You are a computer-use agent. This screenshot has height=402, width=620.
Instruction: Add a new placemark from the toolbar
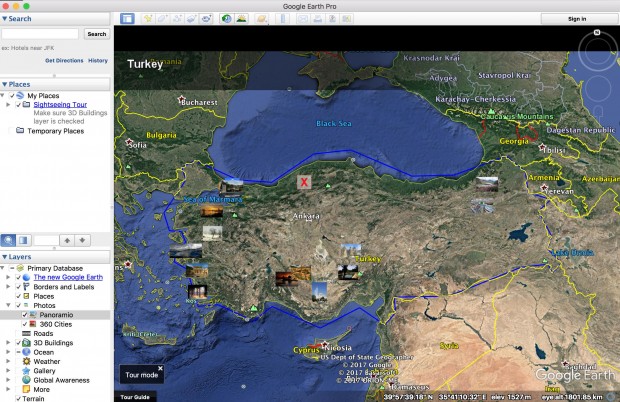click(148, 19)
